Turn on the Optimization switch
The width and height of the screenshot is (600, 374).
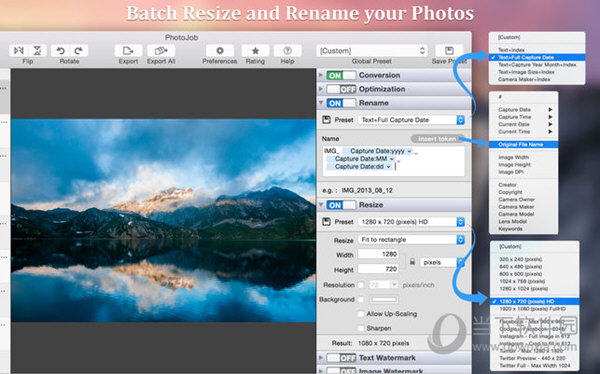pos(341,89)
